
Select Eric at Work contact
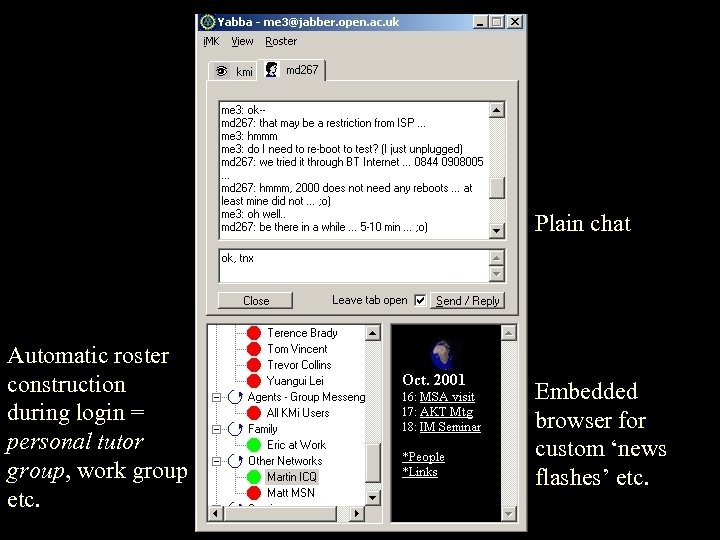pyautogui.click(x=296, y=444)
